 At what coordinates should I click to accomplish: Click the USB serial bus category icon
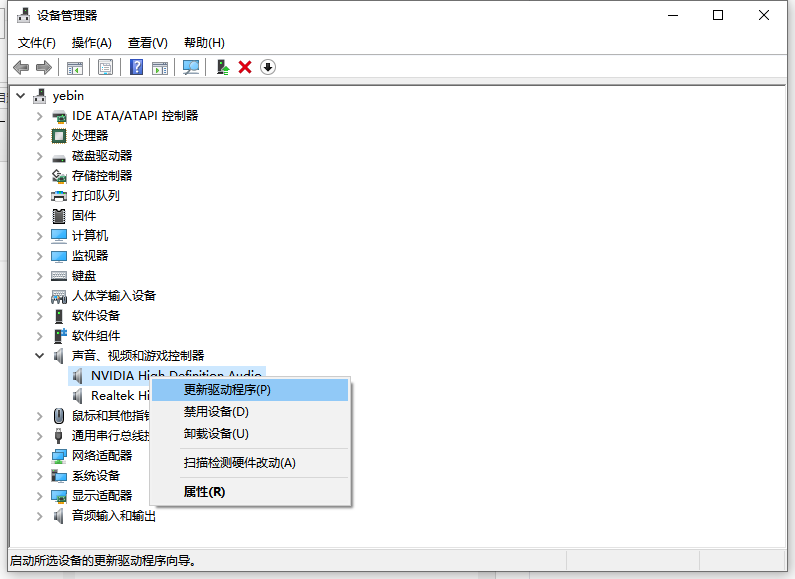[x=59, y=436]
